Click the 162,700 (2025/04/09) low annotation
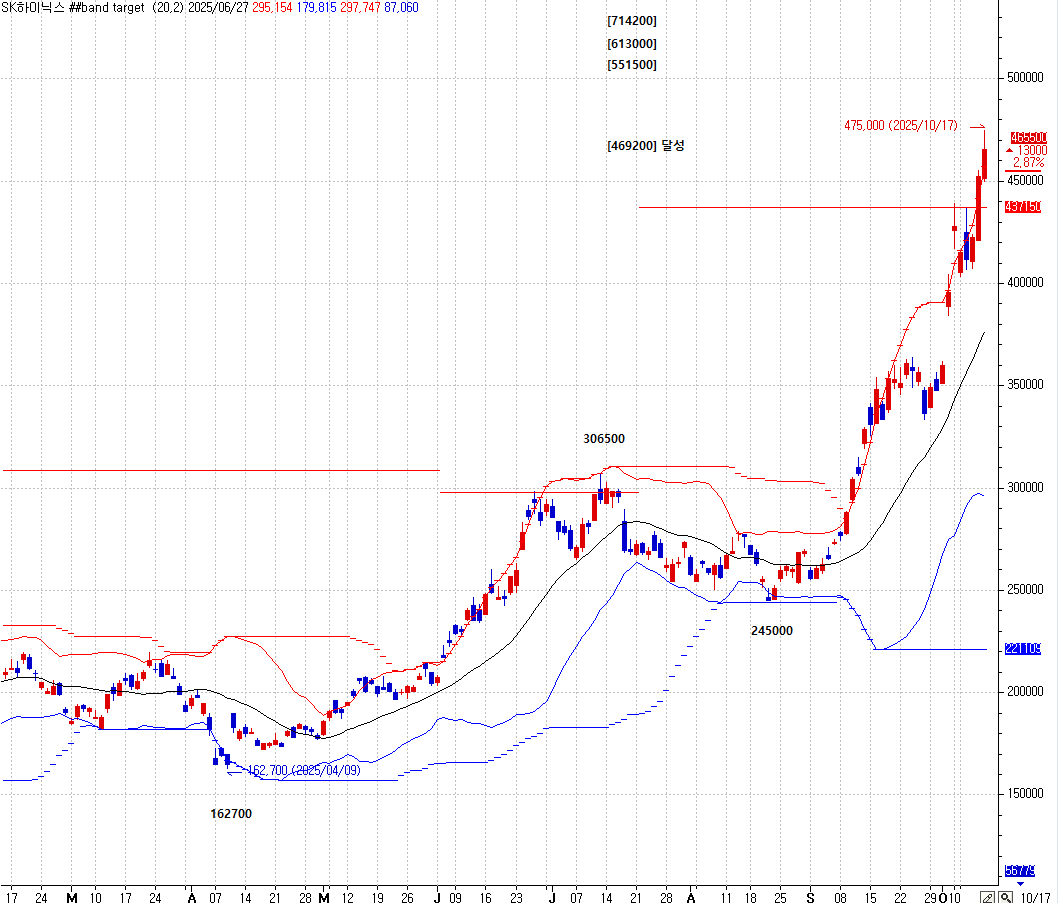The image size is (1058, 903). click(303, 770)
